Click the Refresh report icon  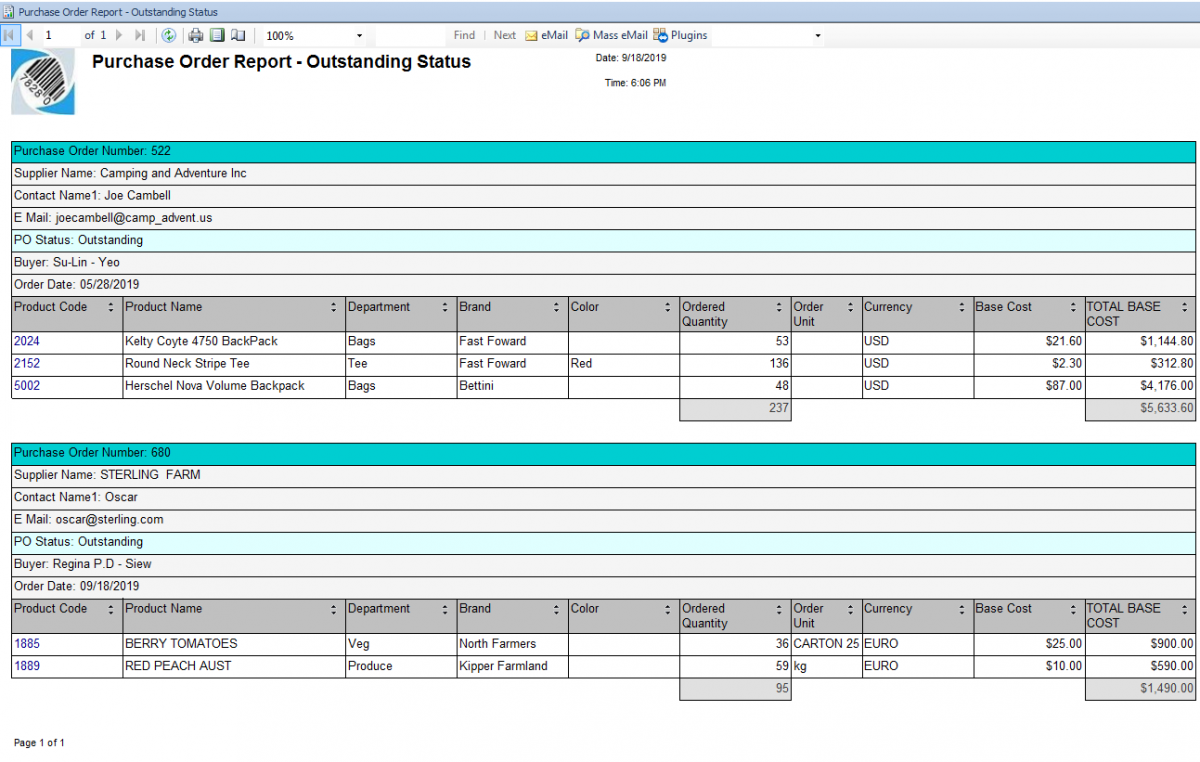pyautogui.click(x=168, y=35)
